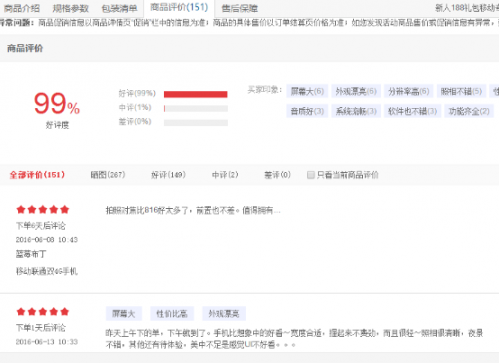Click the 99% 好评度 score
Viewport: 499px width, 363px height.
(57, 103)
